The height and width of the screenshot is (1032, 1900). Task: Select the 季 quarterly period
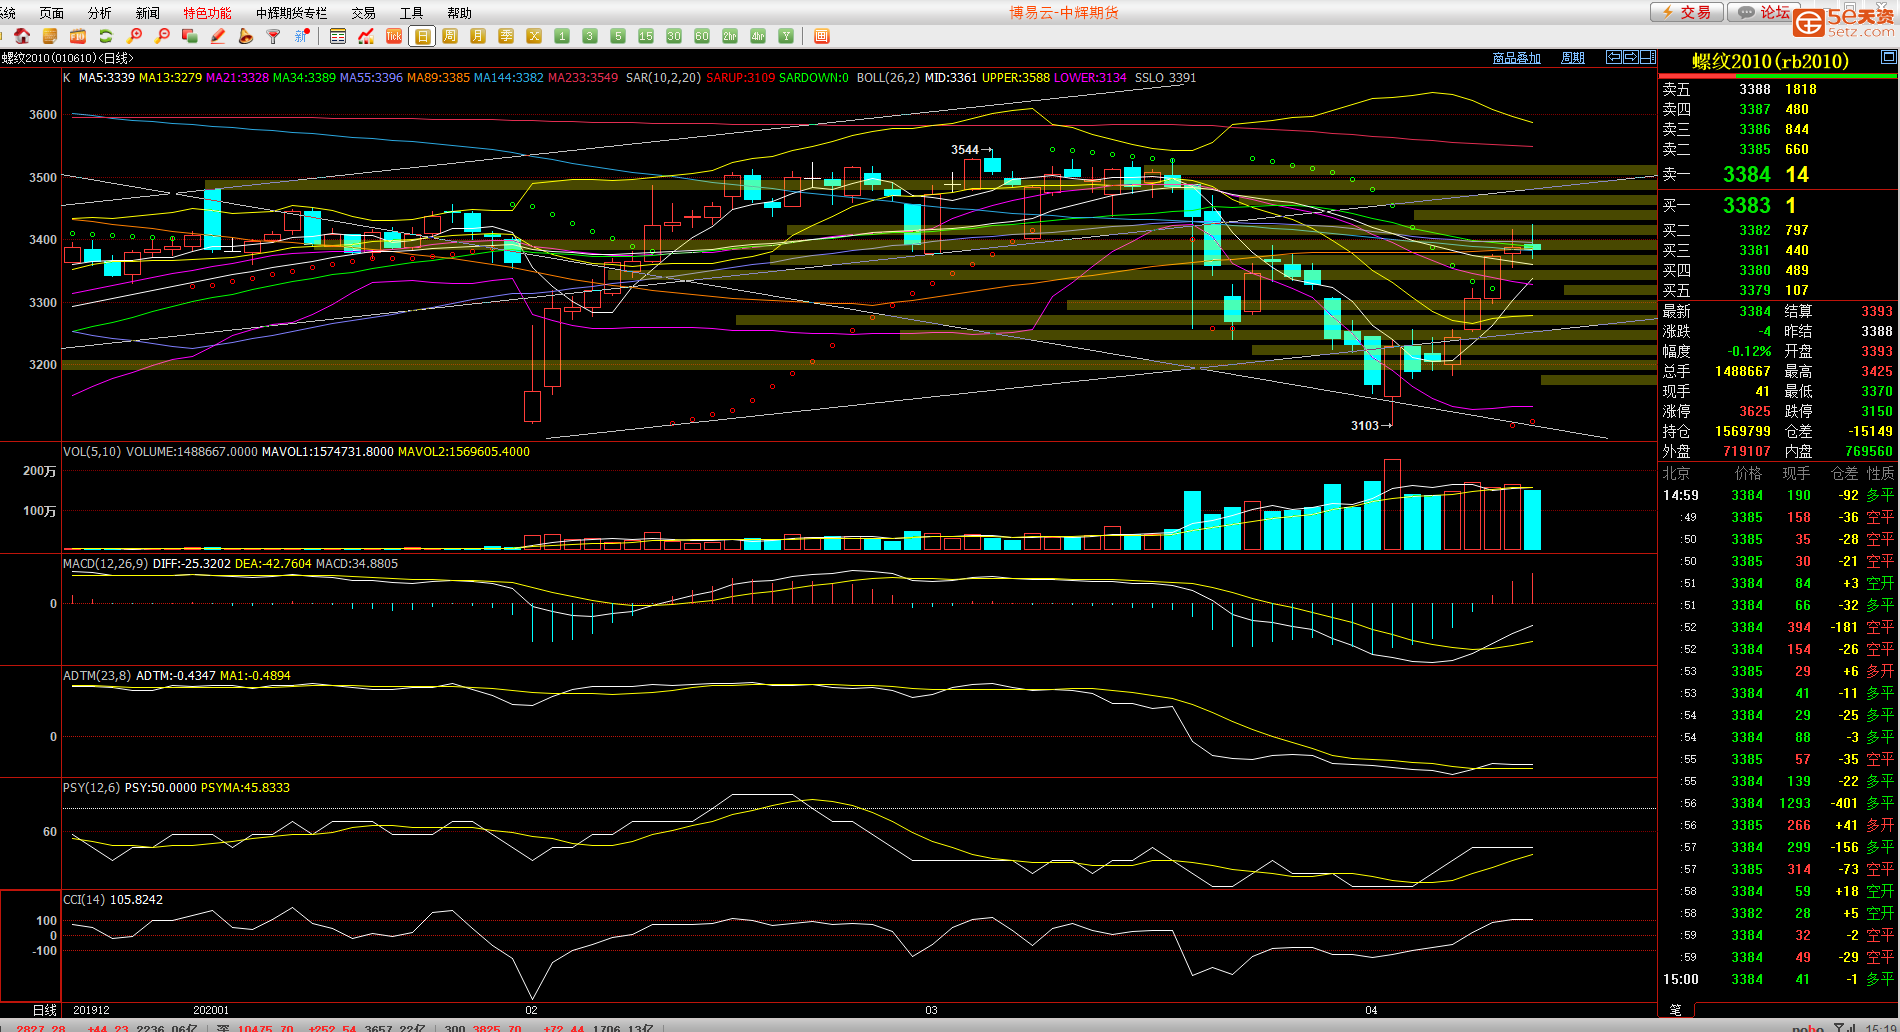[506, 36]
